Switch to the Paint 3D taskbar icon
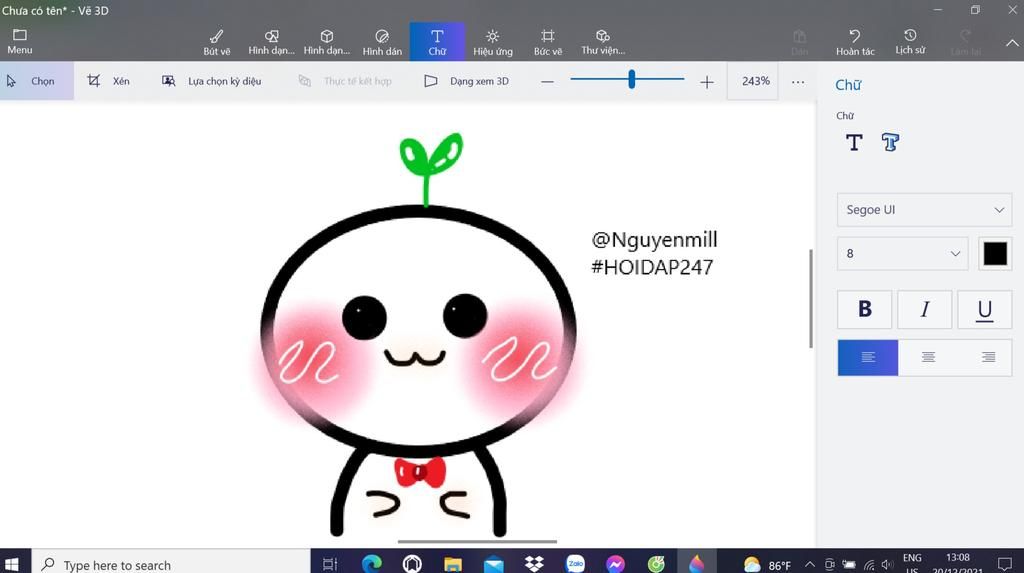This screenshot has height=573, width=1024. pos(697,564)
